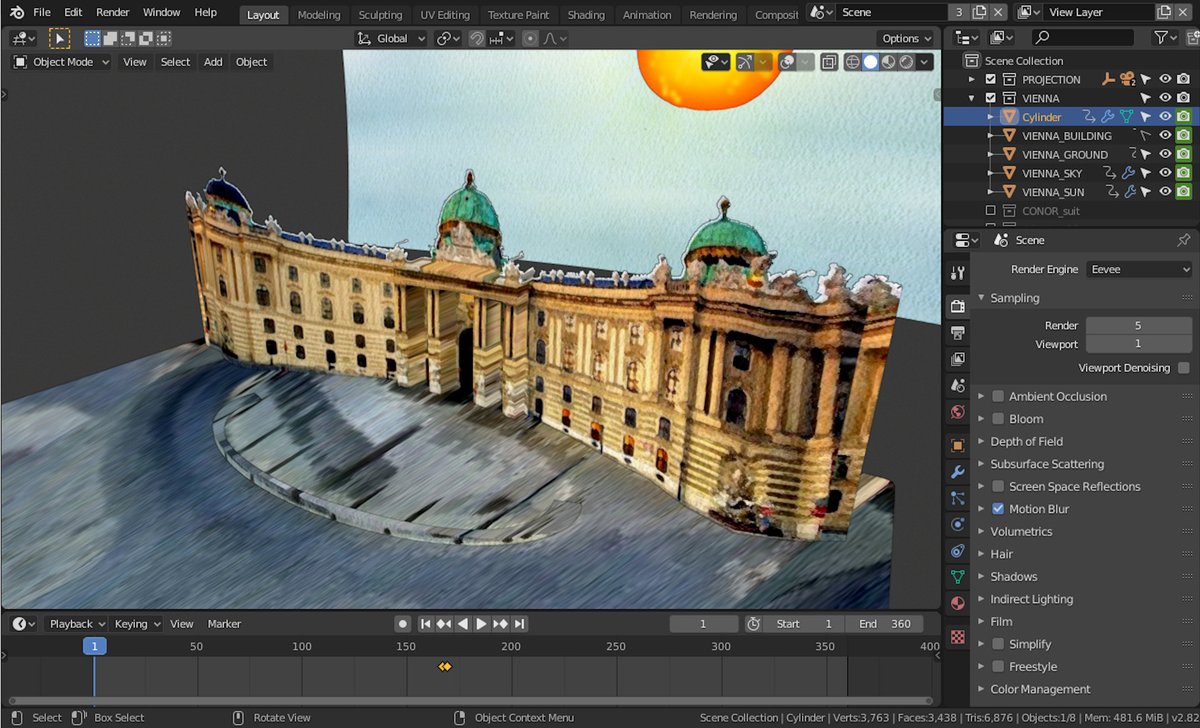Open the Tool properties tab

pos(957,273)
